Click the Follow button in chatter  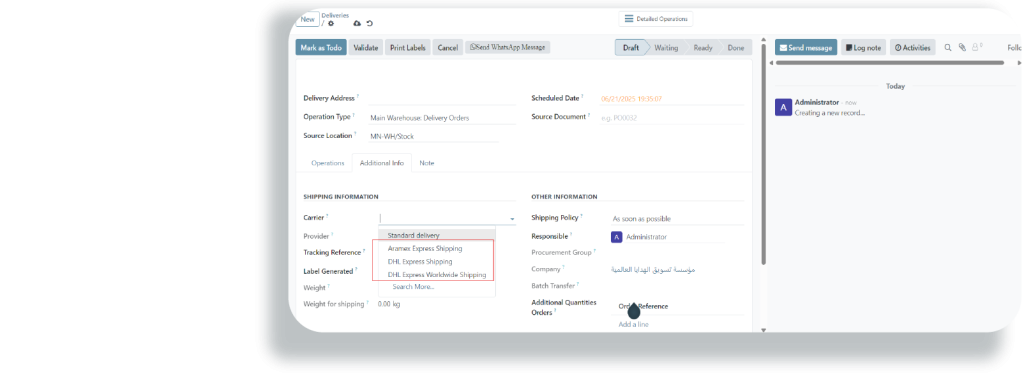(1015, 48)
